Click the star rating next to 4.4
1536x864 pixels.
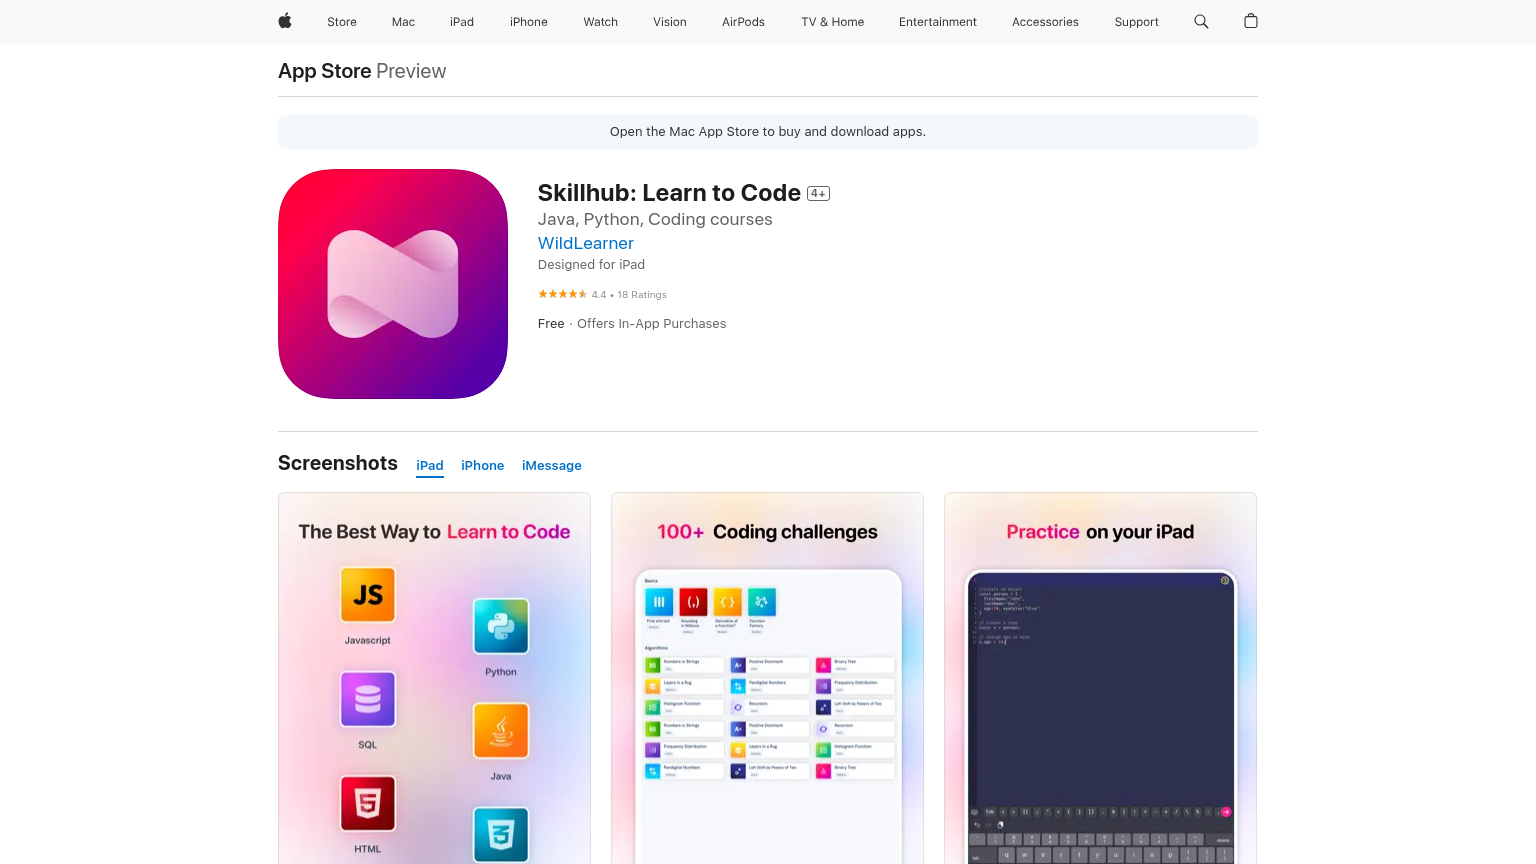[x=562, y=294]
